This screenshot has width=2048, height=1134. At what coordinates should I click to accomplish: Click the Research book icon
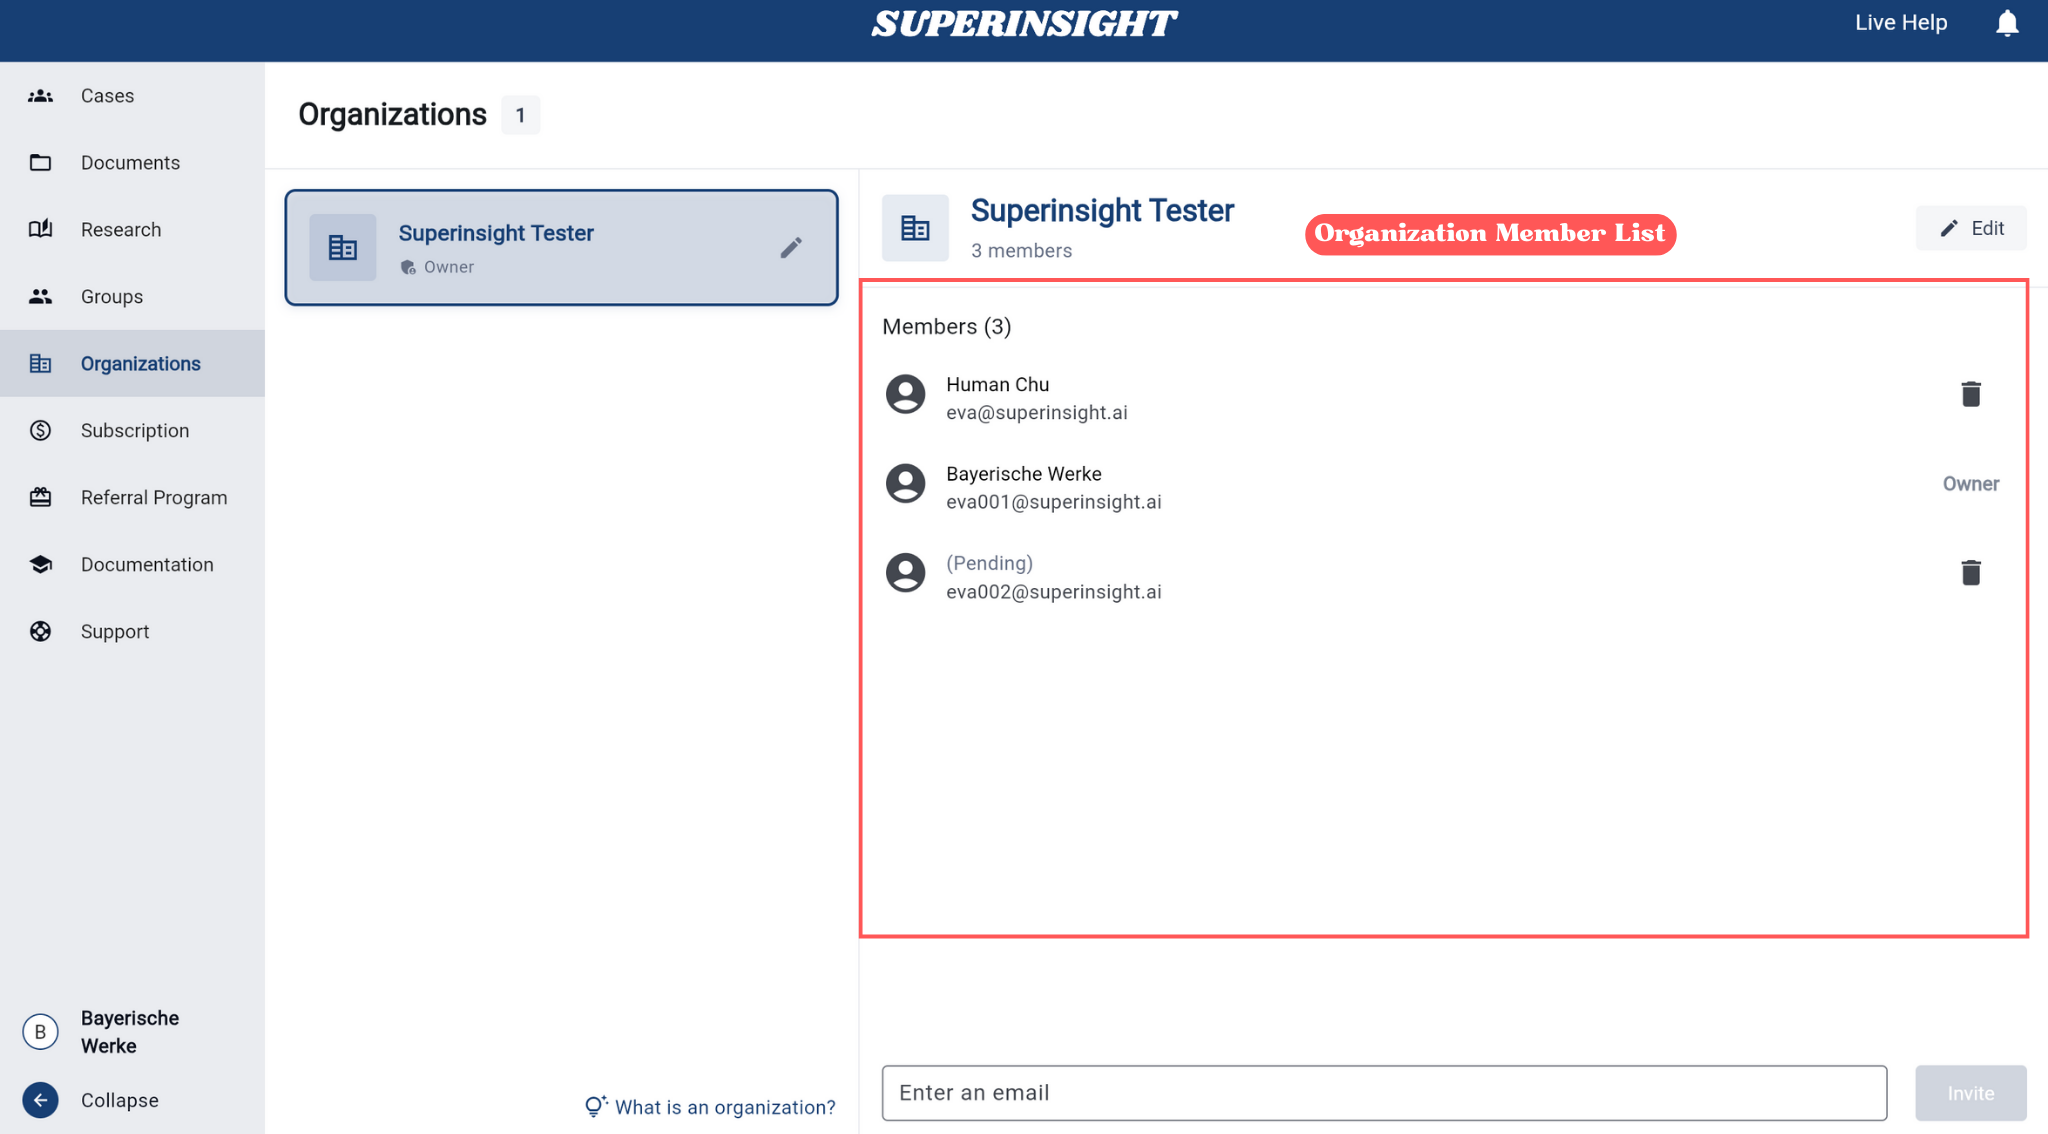pyautogui.click(x=40, y=230)
